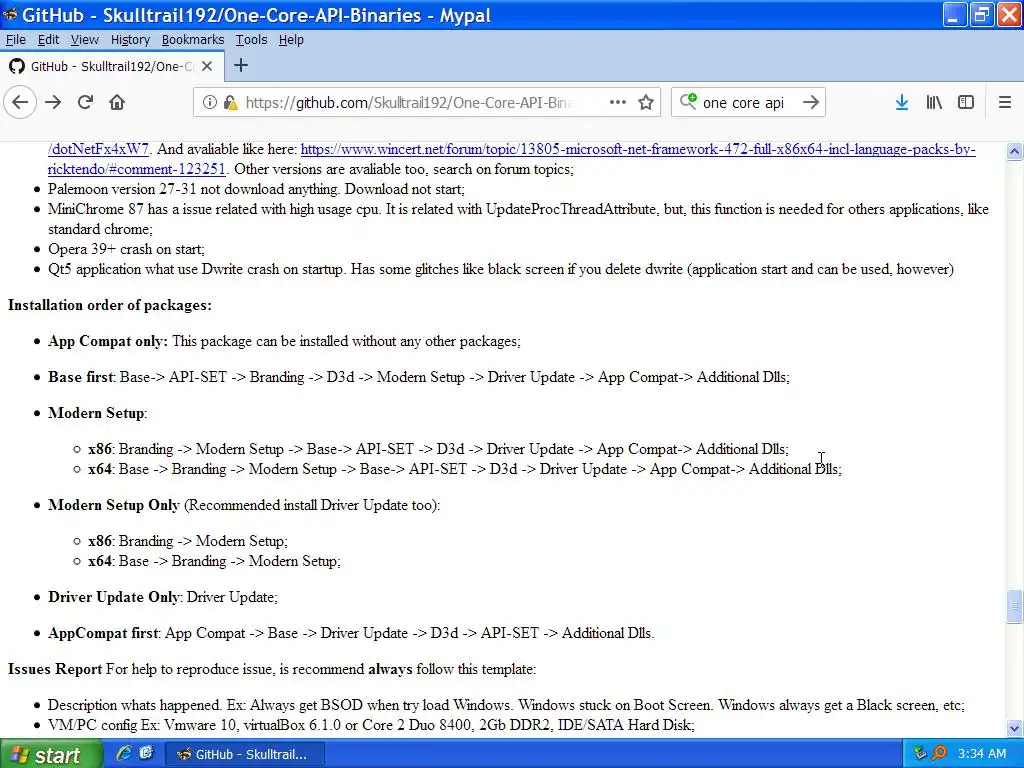This screenshot has height=768, width=1024.
Task: Show site information icon in address bar
Action: (209, 103)
